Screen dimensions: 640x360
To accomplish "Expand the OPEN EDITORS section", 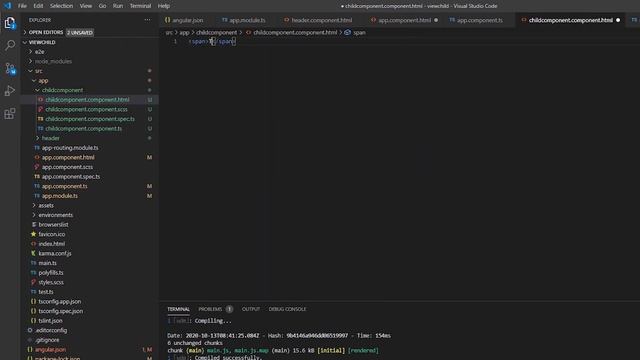I will (x=46, y=32).
